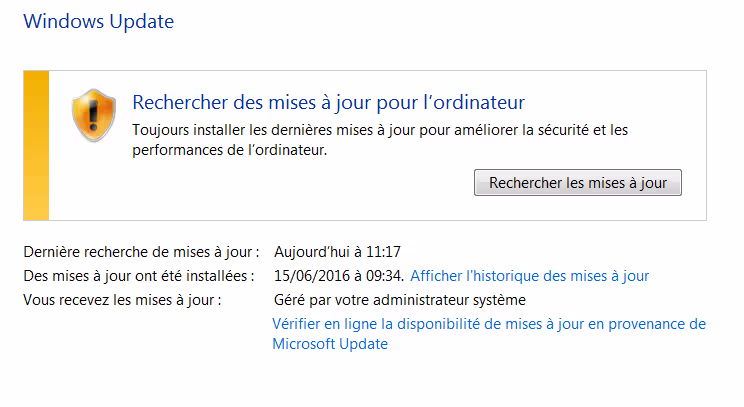This screenshot has height=407, width=744.
Task: Click the yellow warning shield icon
Action: pos(93,116)
